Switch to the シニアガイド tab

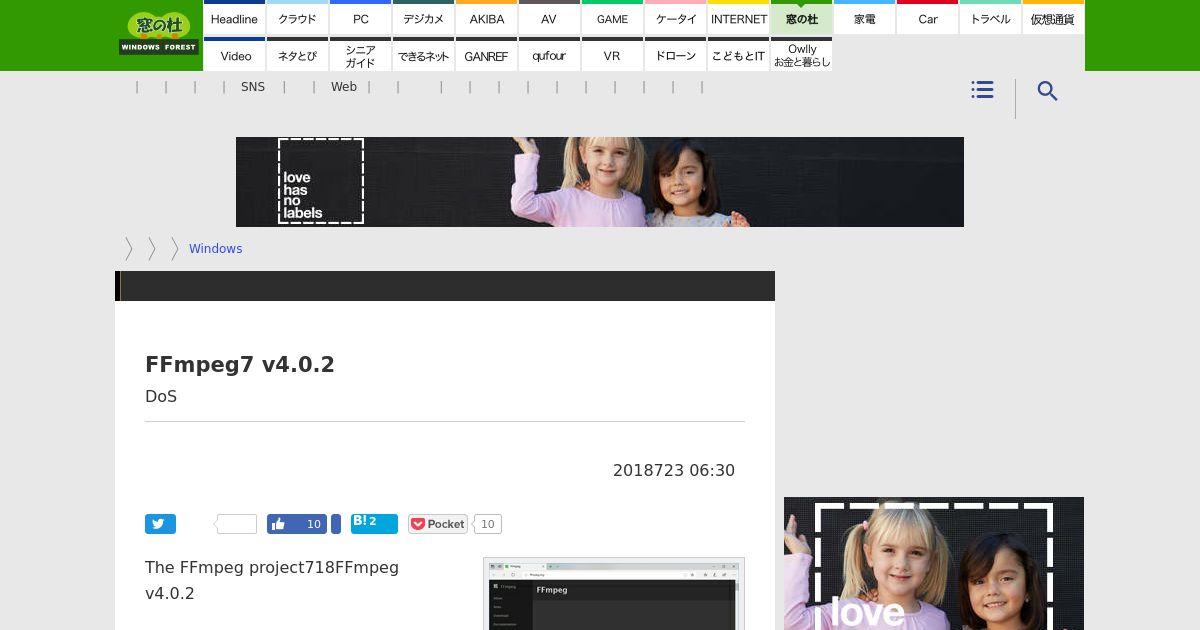point(360,55)
